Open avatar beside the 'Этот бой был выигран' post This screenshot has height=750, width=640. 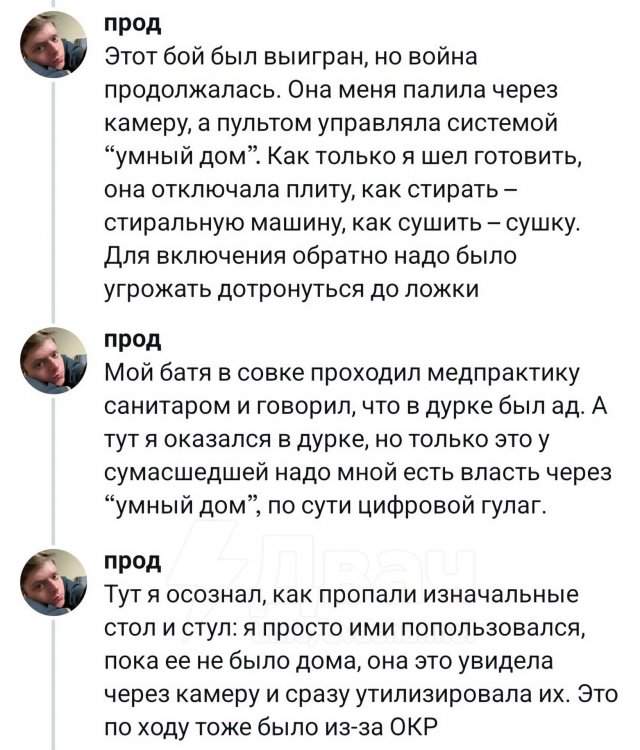[x=54, y=45]
